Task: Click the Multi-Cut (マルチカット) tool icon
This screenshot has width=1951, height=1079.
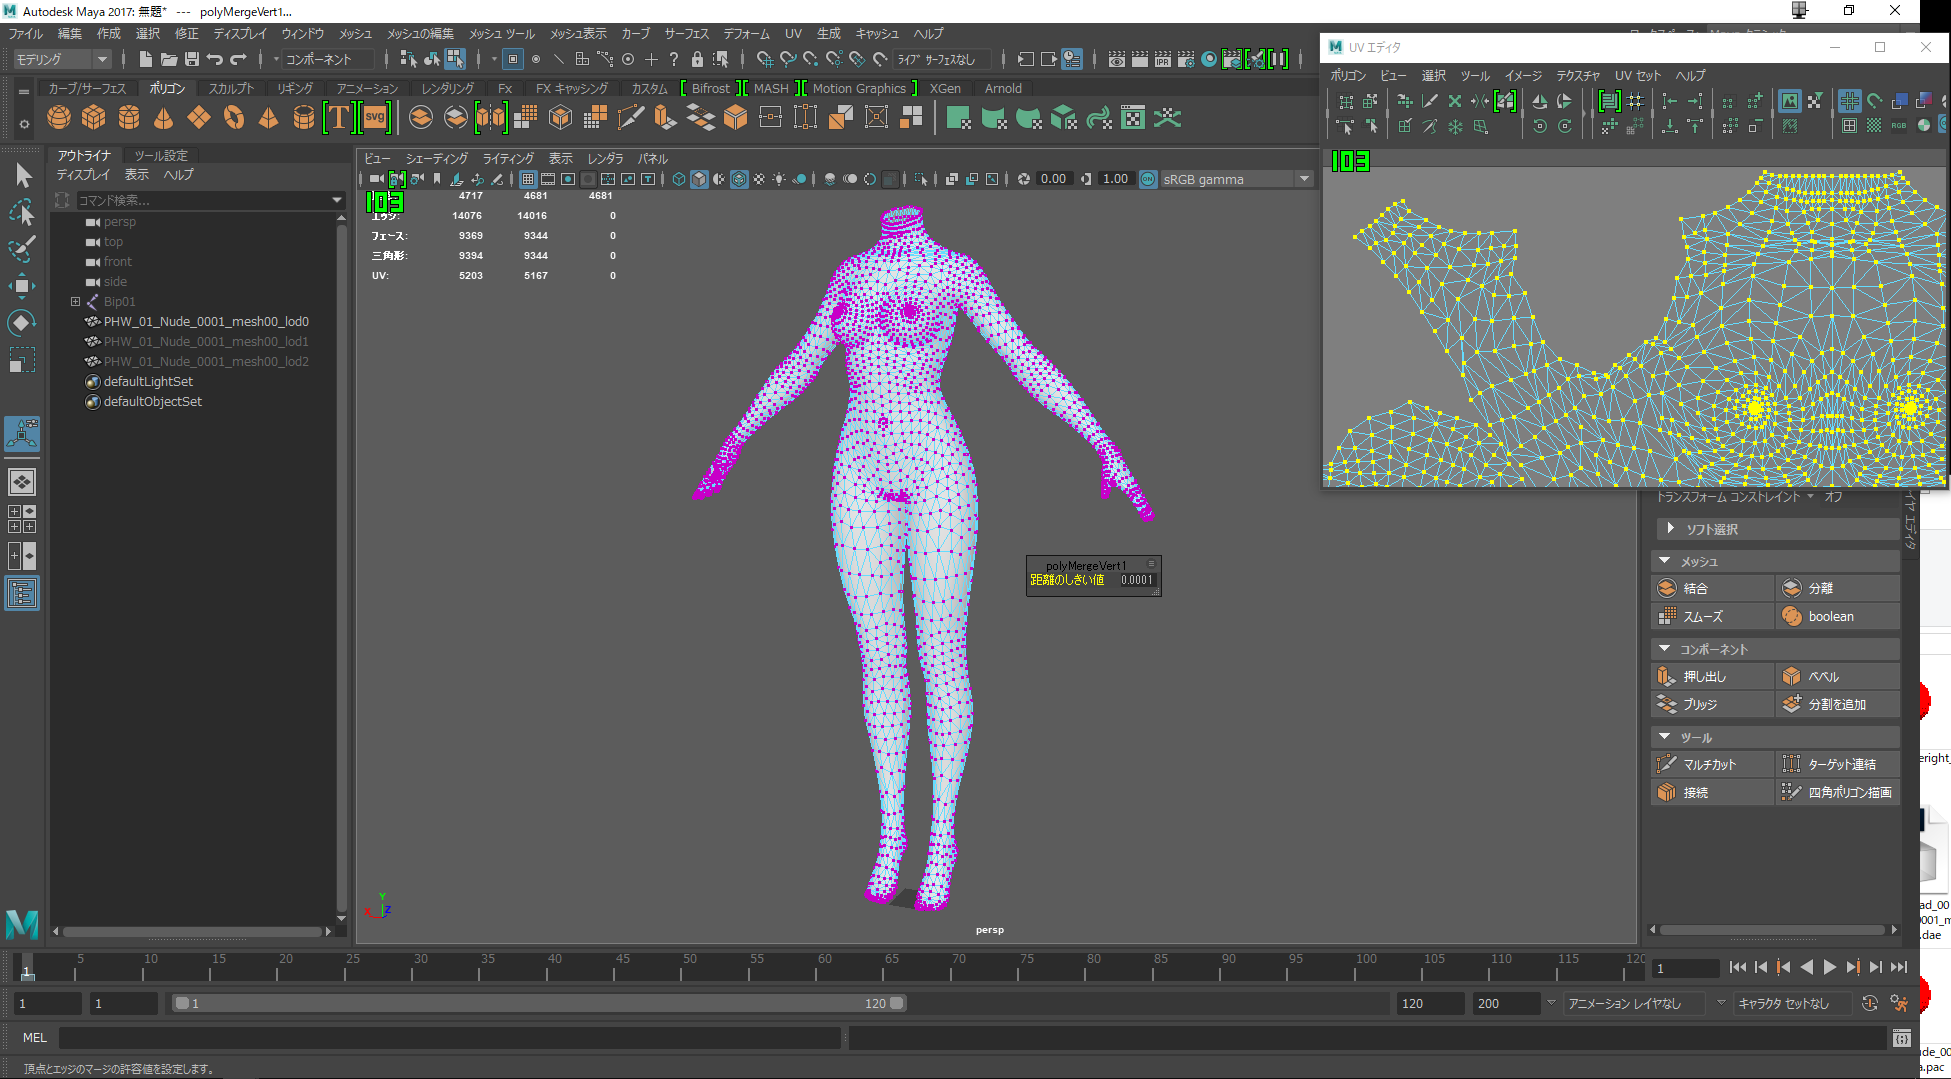Action: click(1667, 764)
